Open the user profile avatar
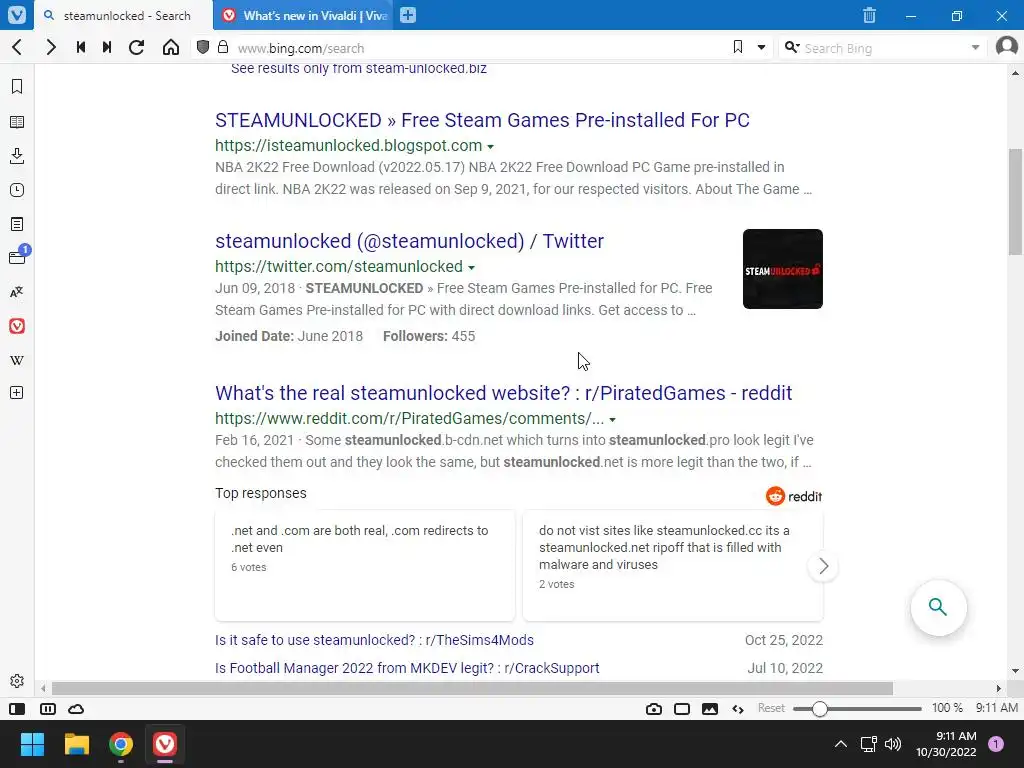 click(1006, 47)
